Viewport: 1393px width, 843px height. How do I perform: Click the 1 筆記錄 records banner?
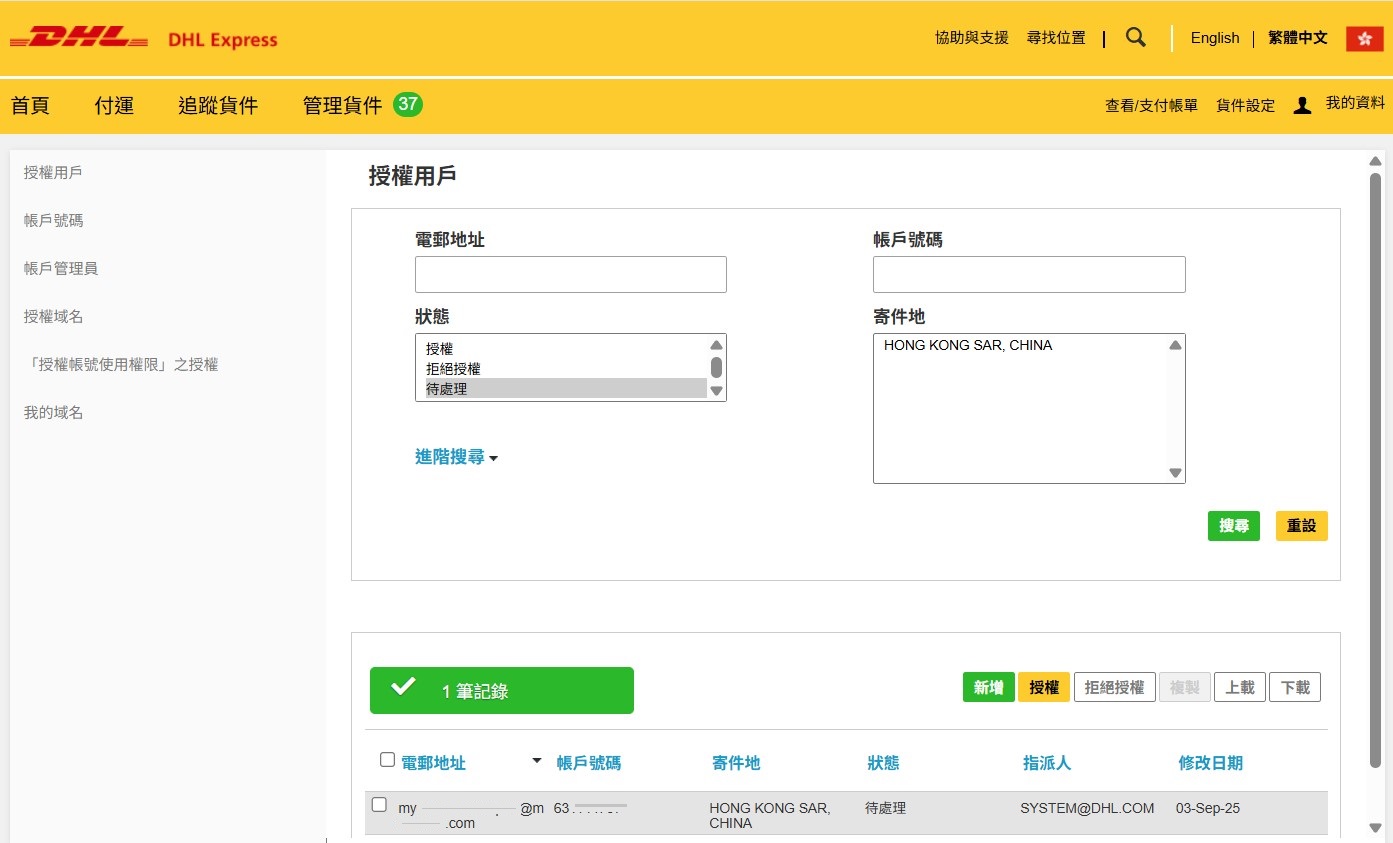(502, 690)
